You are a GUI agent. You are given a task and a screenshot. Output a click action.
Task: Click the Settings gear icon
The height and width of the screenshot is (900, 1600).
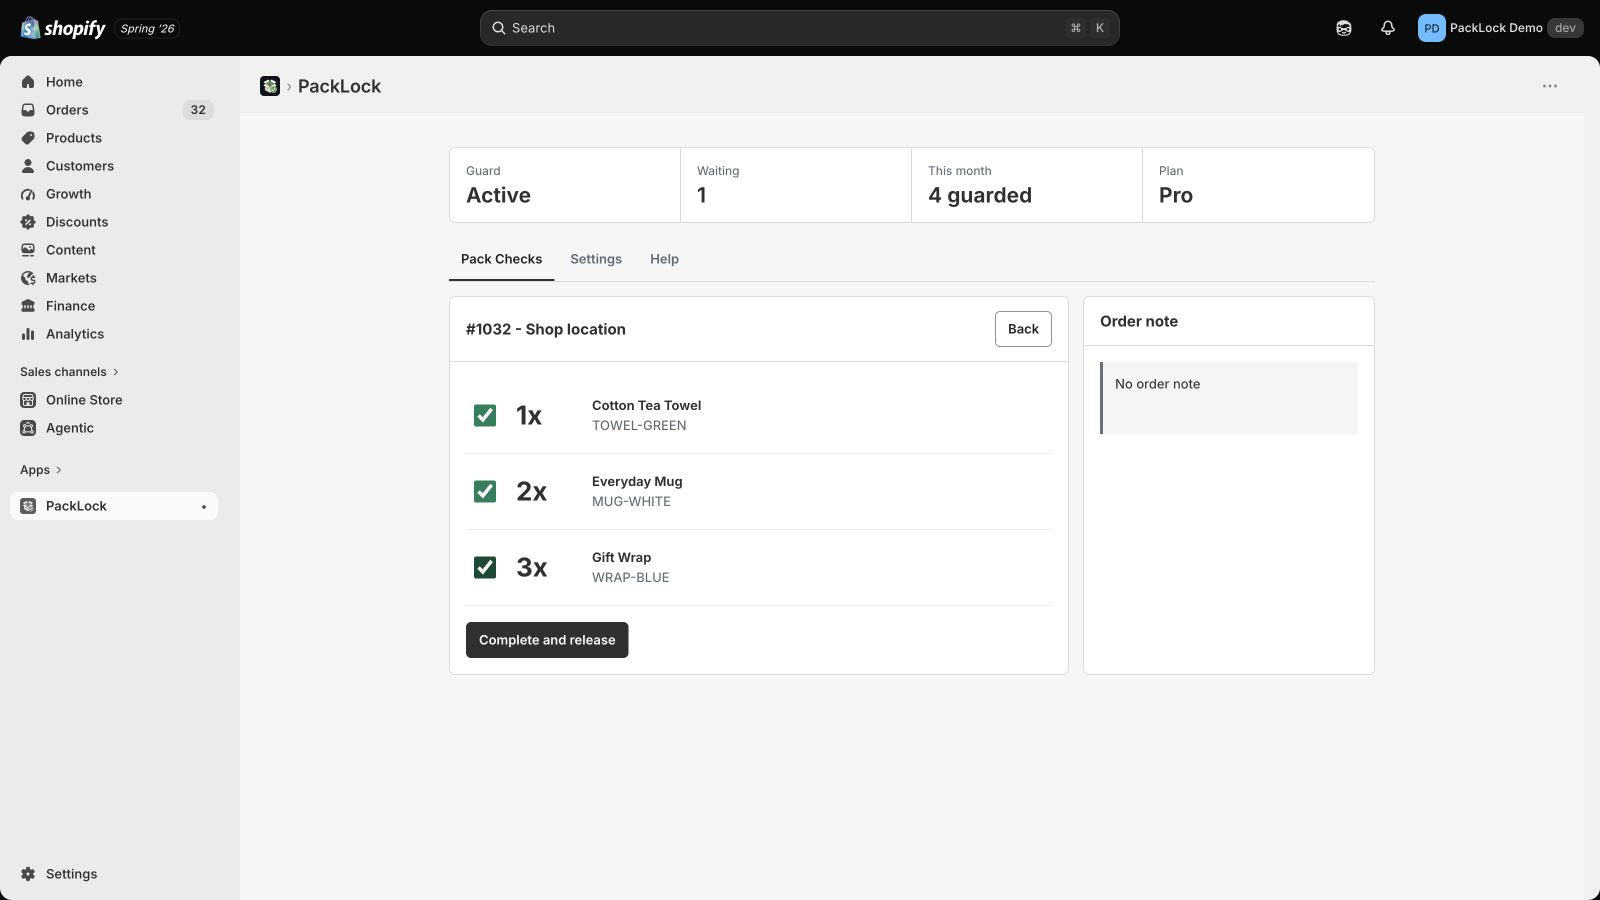pyautogui.click(x=28, y=874)
